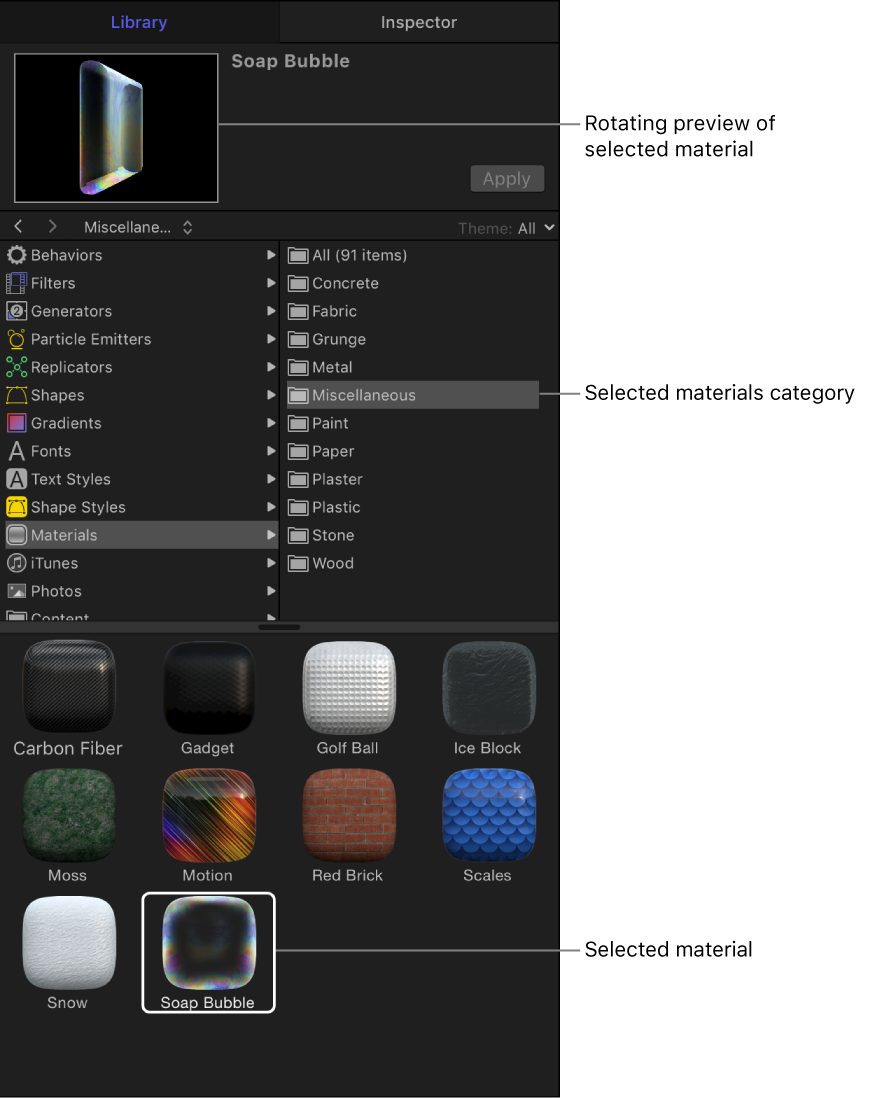
Task: Switch to the Library tab
Action: (x=139, y=21)
